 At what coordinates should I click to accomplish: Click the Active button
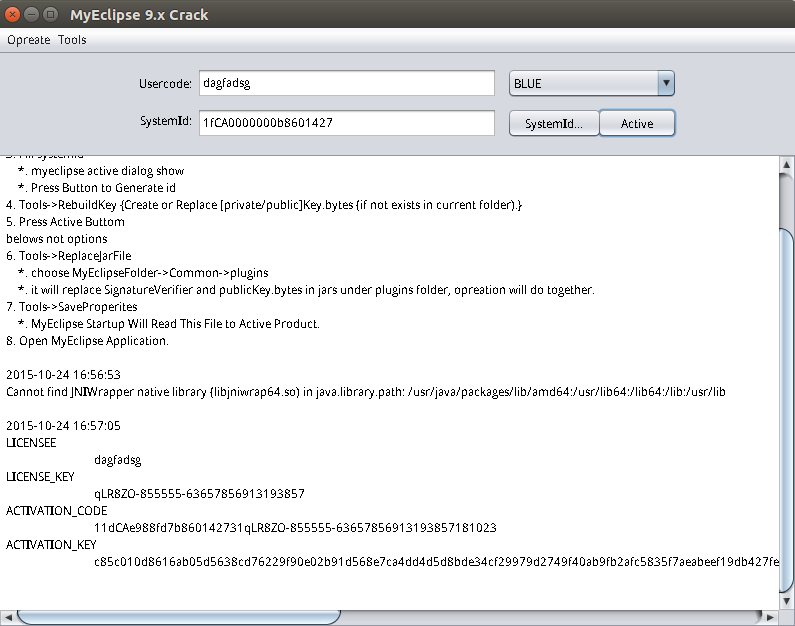click(637, 123)
